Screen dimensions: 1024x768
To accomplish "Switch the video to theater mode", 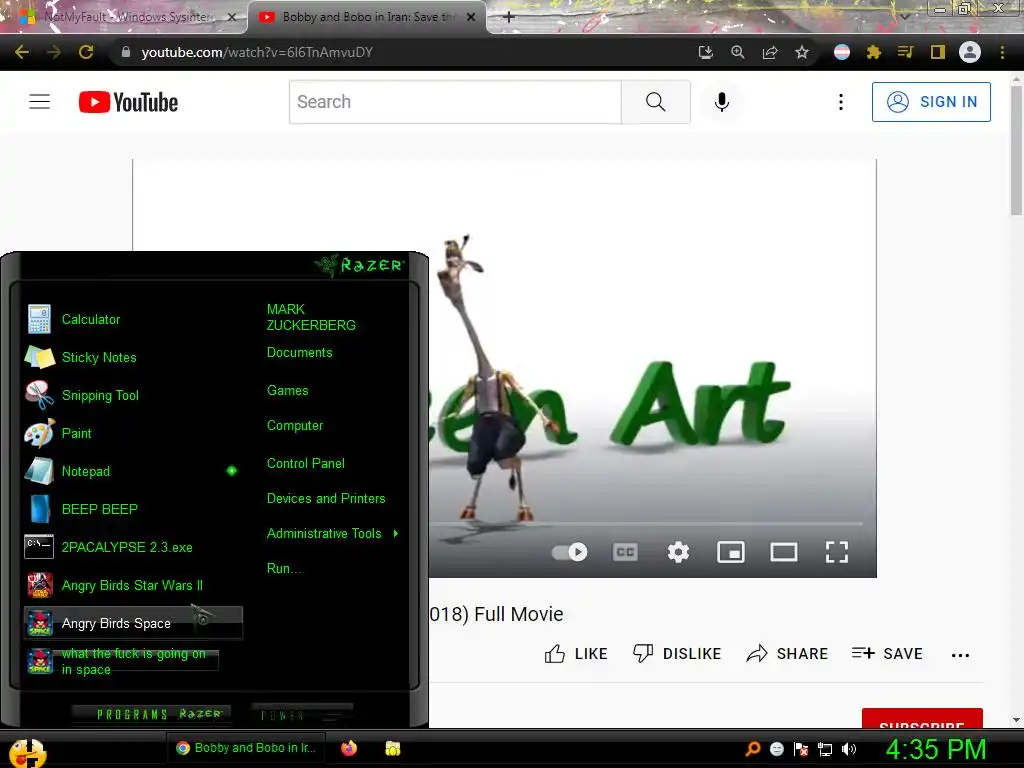I will tap(784, 552).
